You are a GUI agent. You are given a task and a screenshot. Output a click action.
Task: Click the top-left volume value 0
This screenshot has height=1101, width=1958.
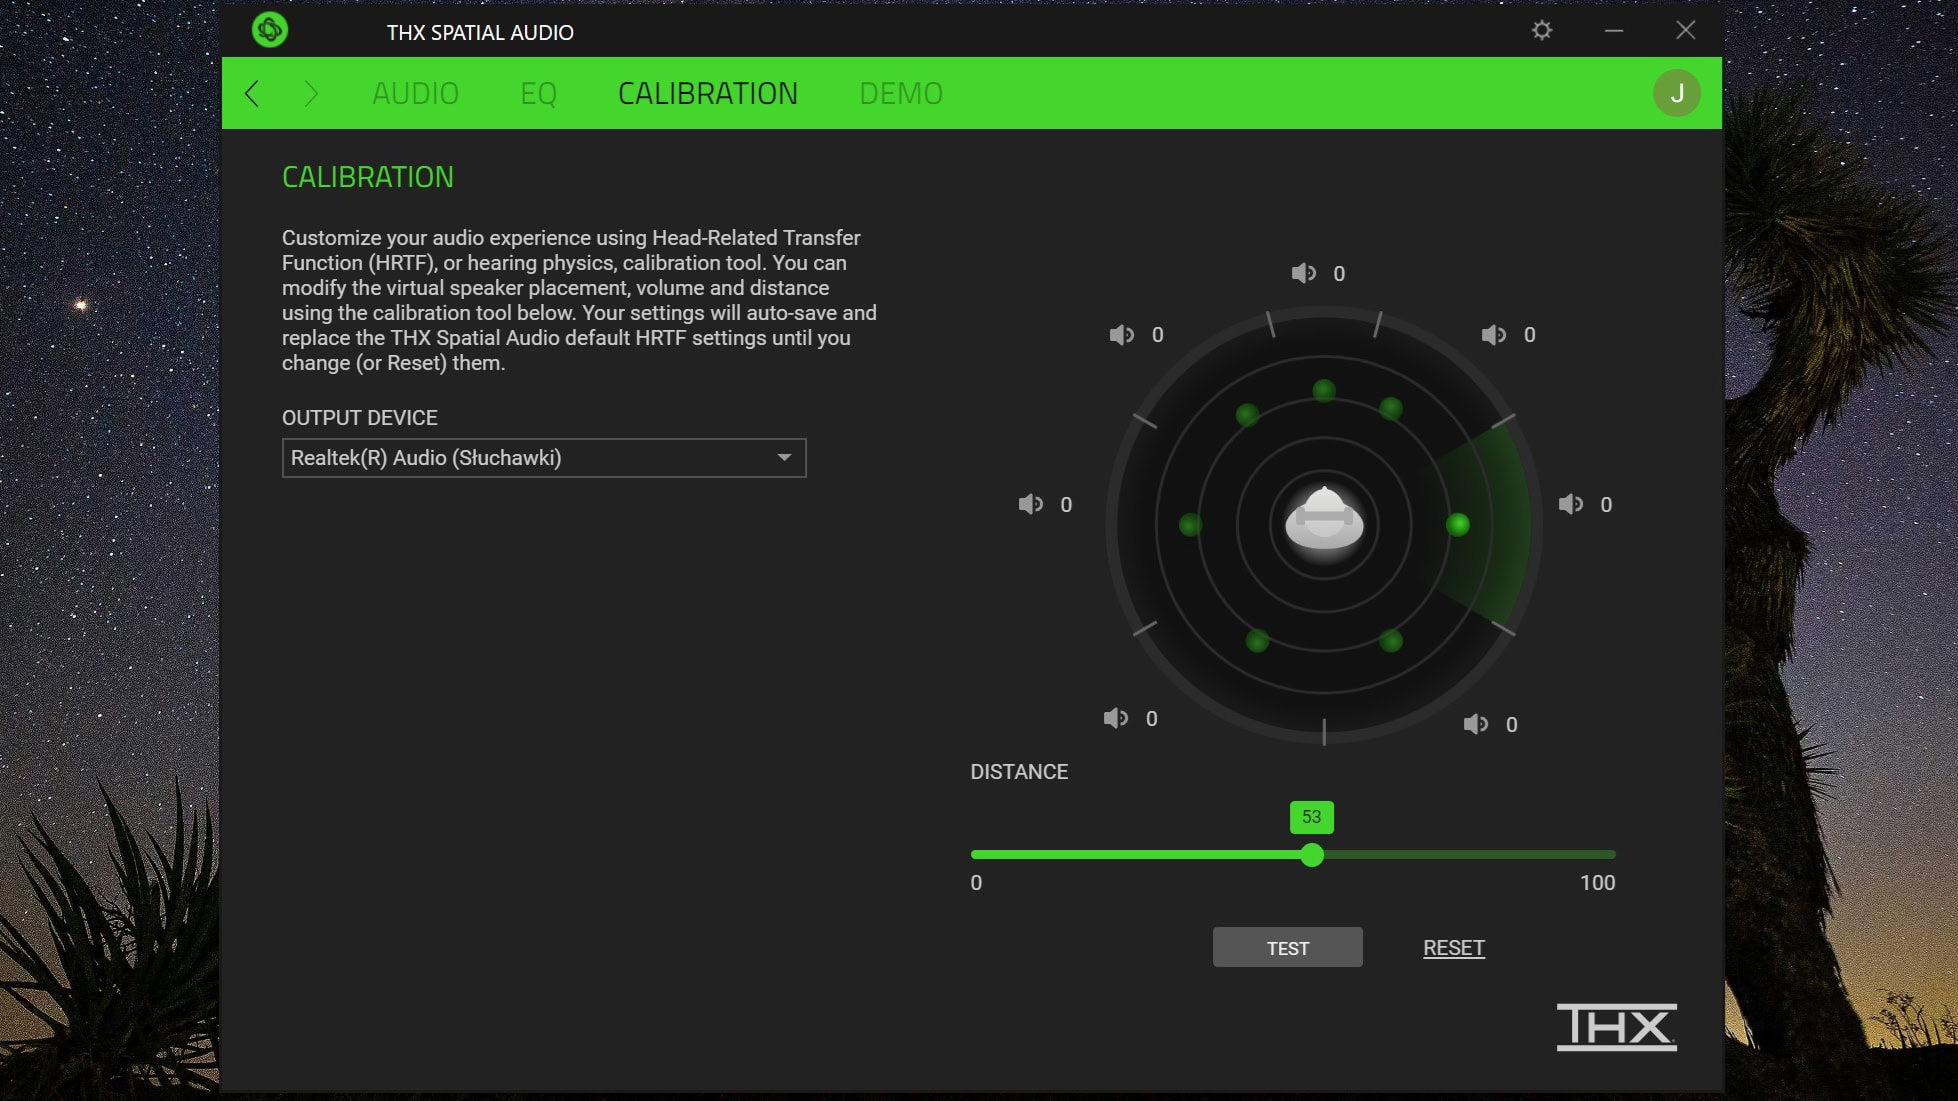pyautogui.click(x=1158, y=335)
